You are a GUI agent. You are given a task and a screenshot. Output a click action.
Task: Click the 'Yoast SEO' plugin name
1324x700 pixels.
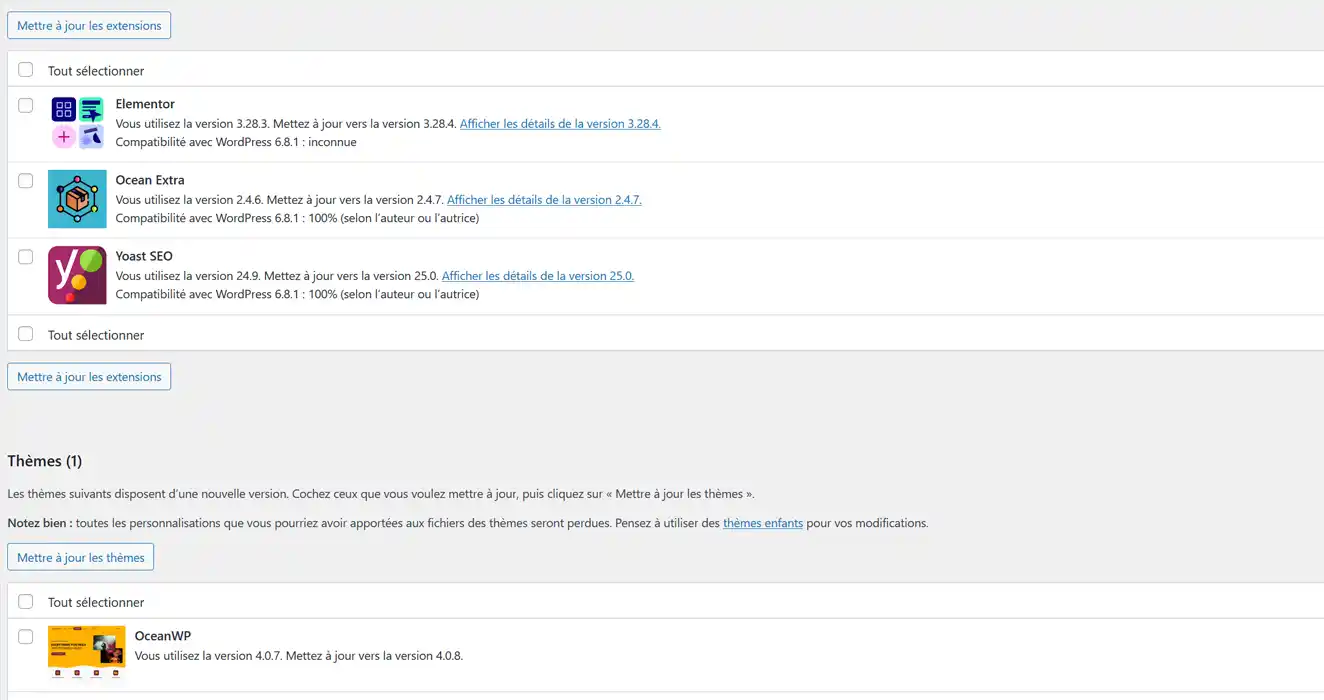(144, 256)
